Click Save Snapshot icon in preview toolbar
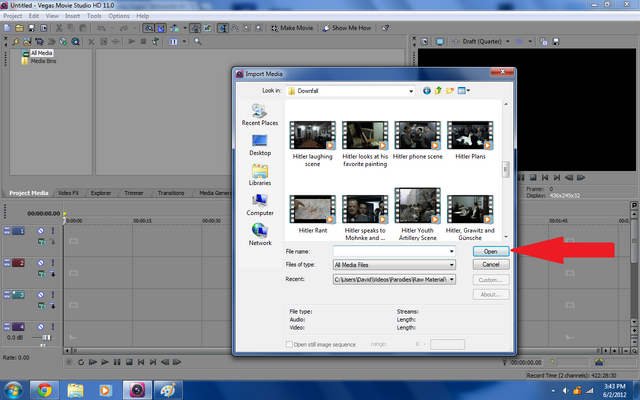Viewport: 640px width, 400px height. point(556,41)
